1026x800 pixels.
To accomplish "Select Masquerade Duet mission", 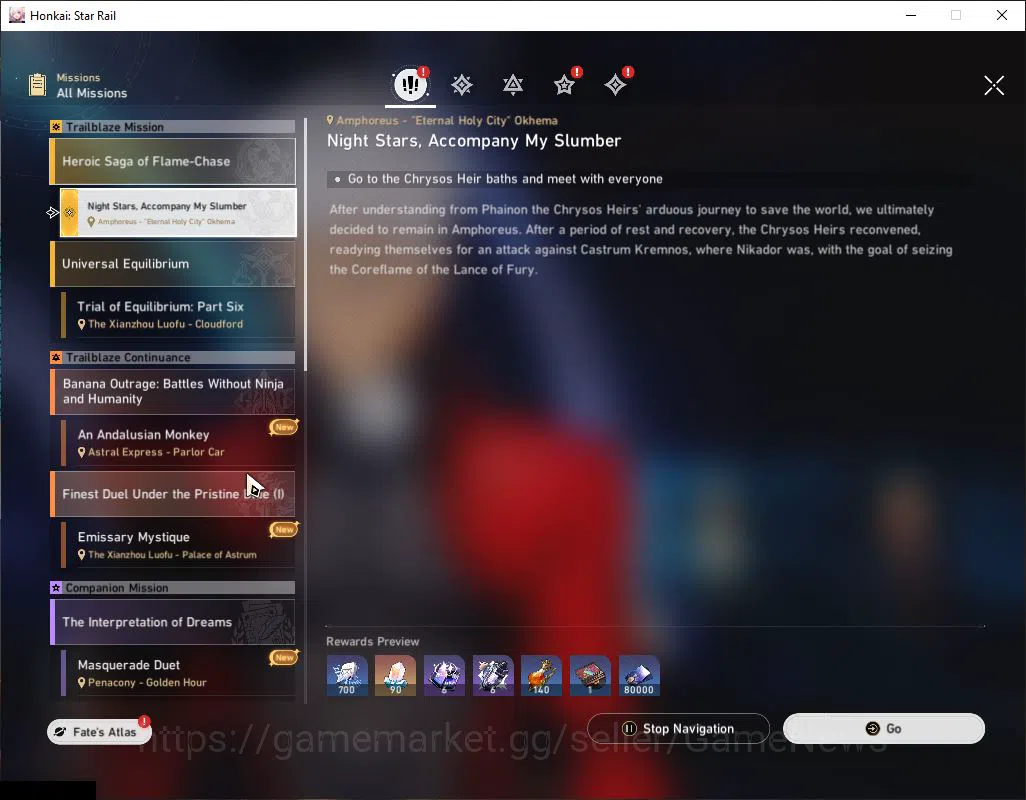I will pos(178,673).
